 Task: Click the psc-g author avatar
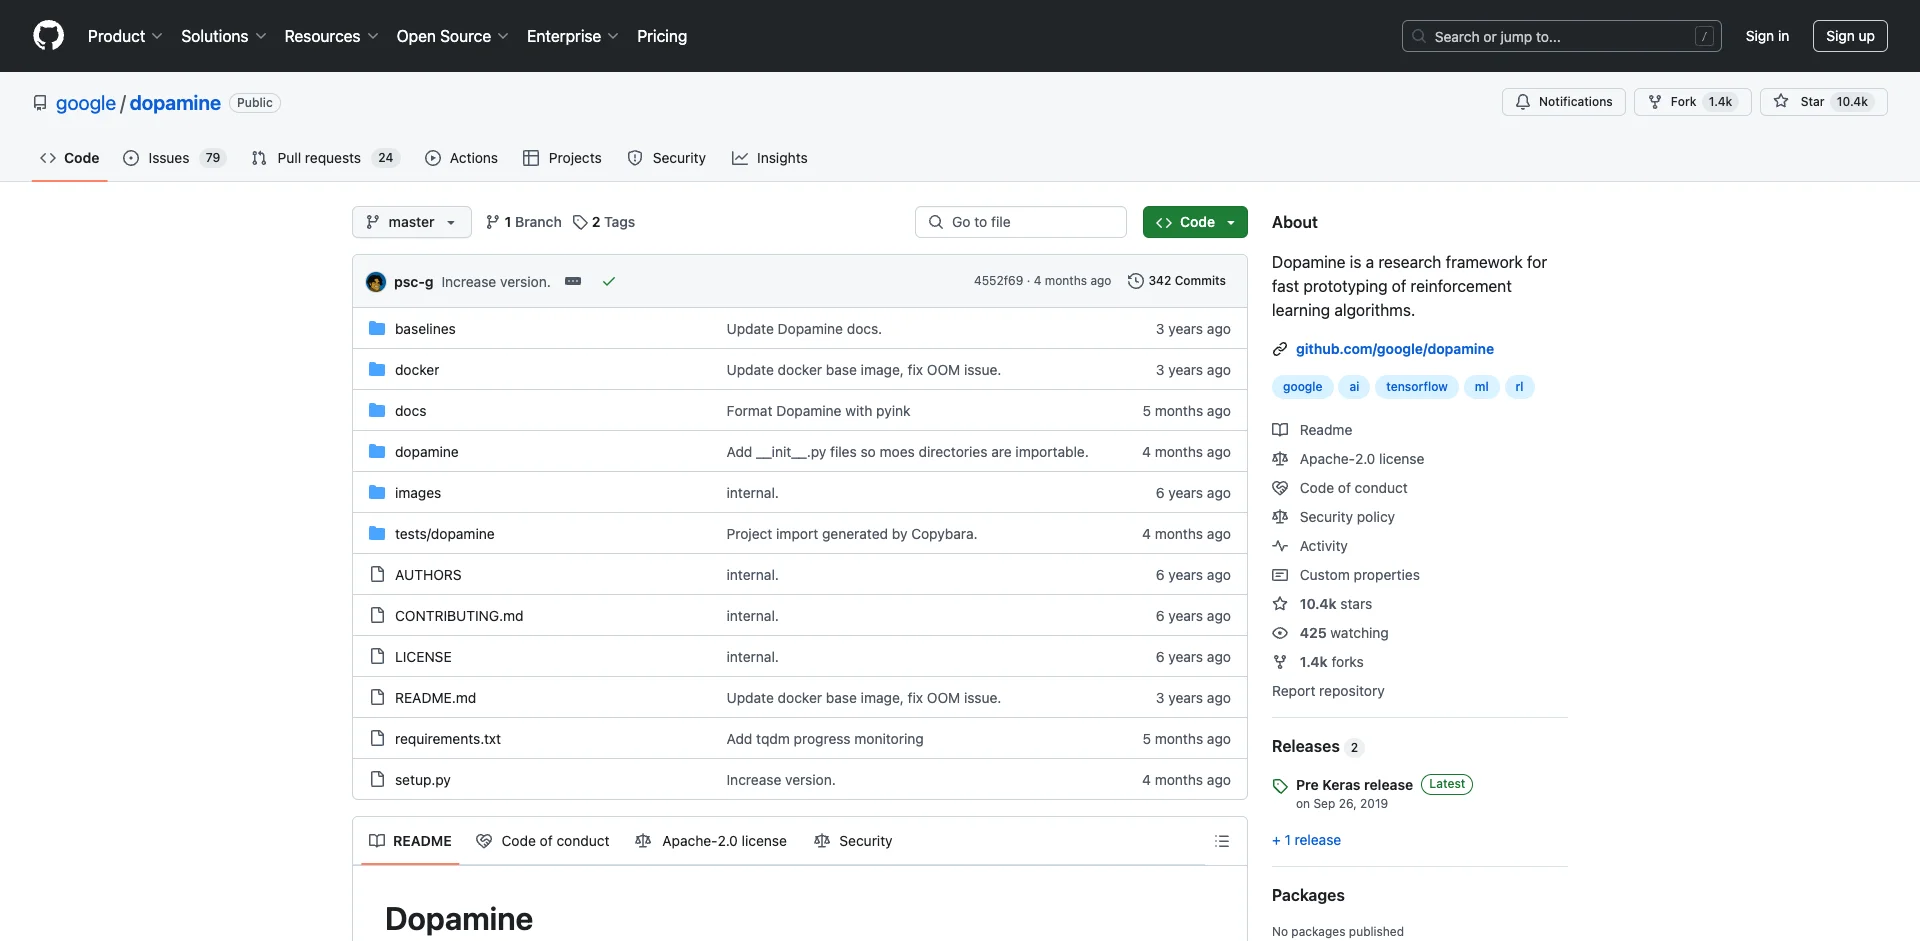(376, 282)
